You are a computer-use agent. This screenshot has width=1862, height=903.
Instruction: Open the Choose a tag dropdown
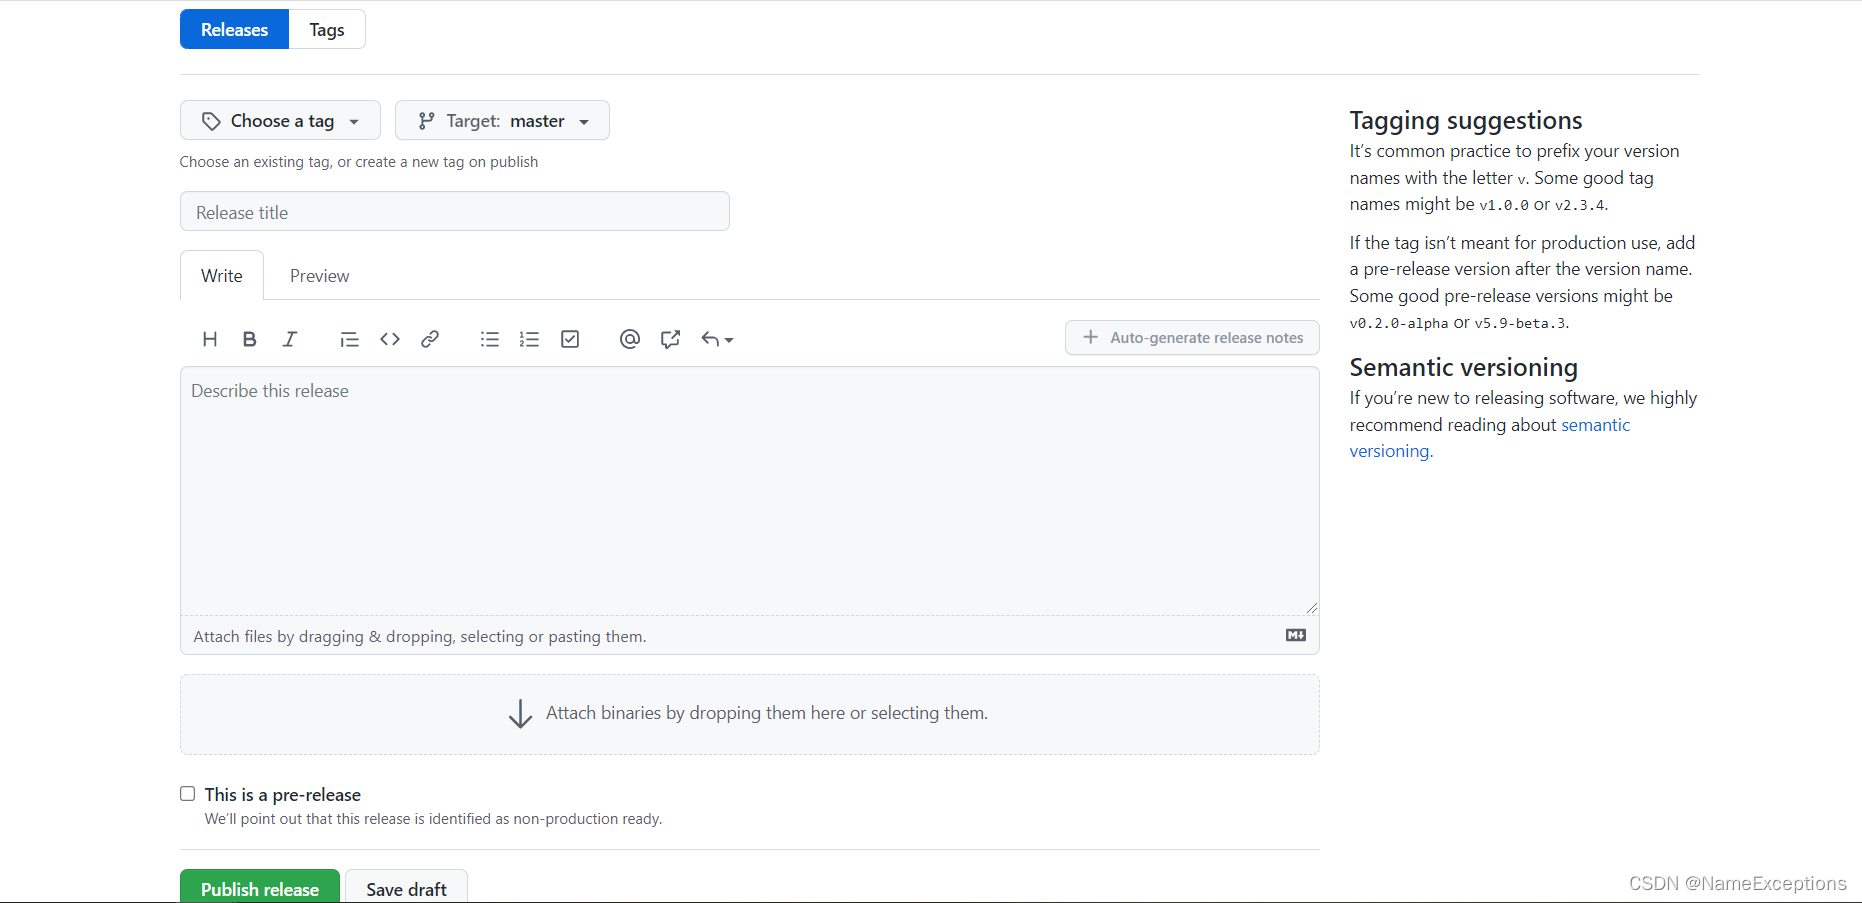point(280,120)
